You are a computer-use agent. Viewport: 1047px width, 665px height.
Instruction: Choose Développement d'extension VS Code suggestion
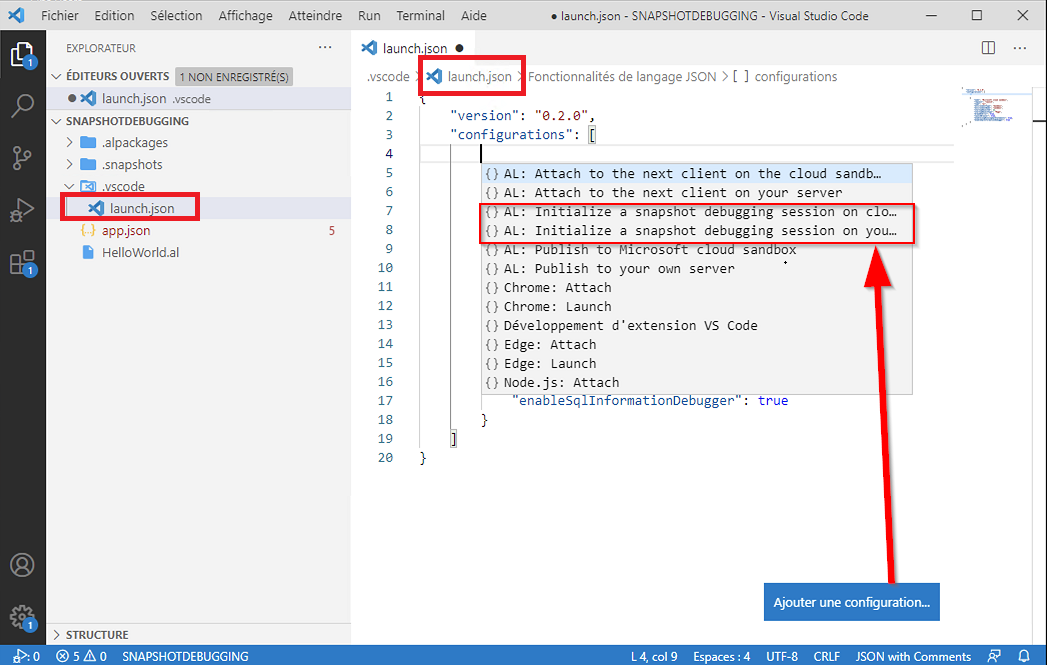click(x=696, y=326)
